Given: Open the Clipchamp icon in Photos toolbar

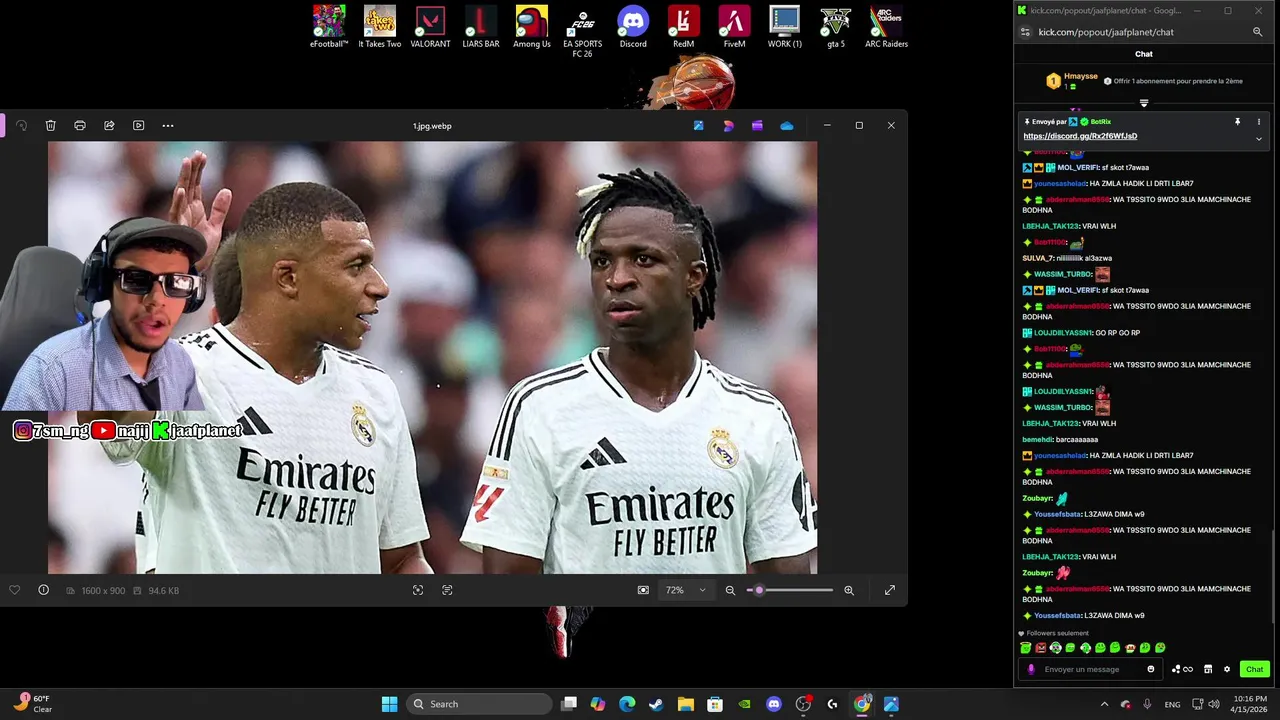Looking at the screenshot, I should pos(757,126).
